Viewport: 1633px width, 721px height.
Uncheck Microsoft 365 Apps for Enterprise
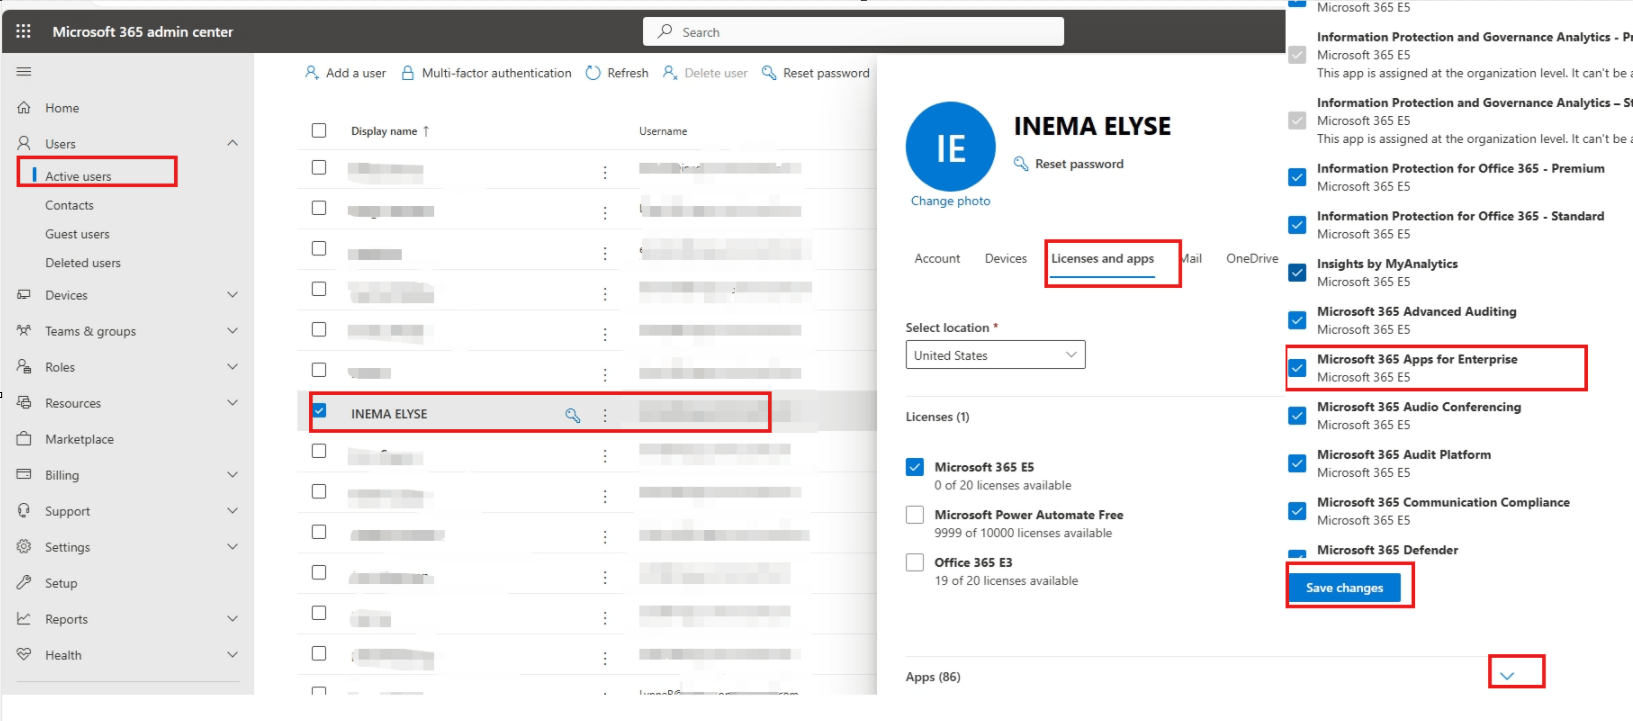pyautogui.click(x=1297, y=368)
